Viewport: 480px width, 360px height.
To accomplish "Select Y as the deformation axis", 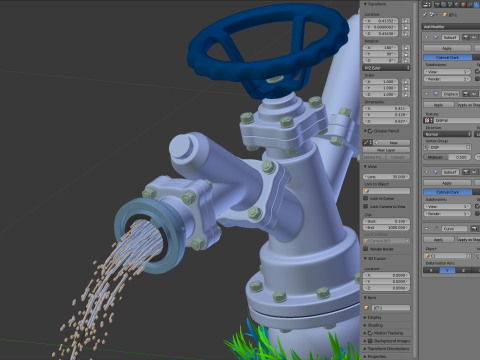I will coord(447,270).
